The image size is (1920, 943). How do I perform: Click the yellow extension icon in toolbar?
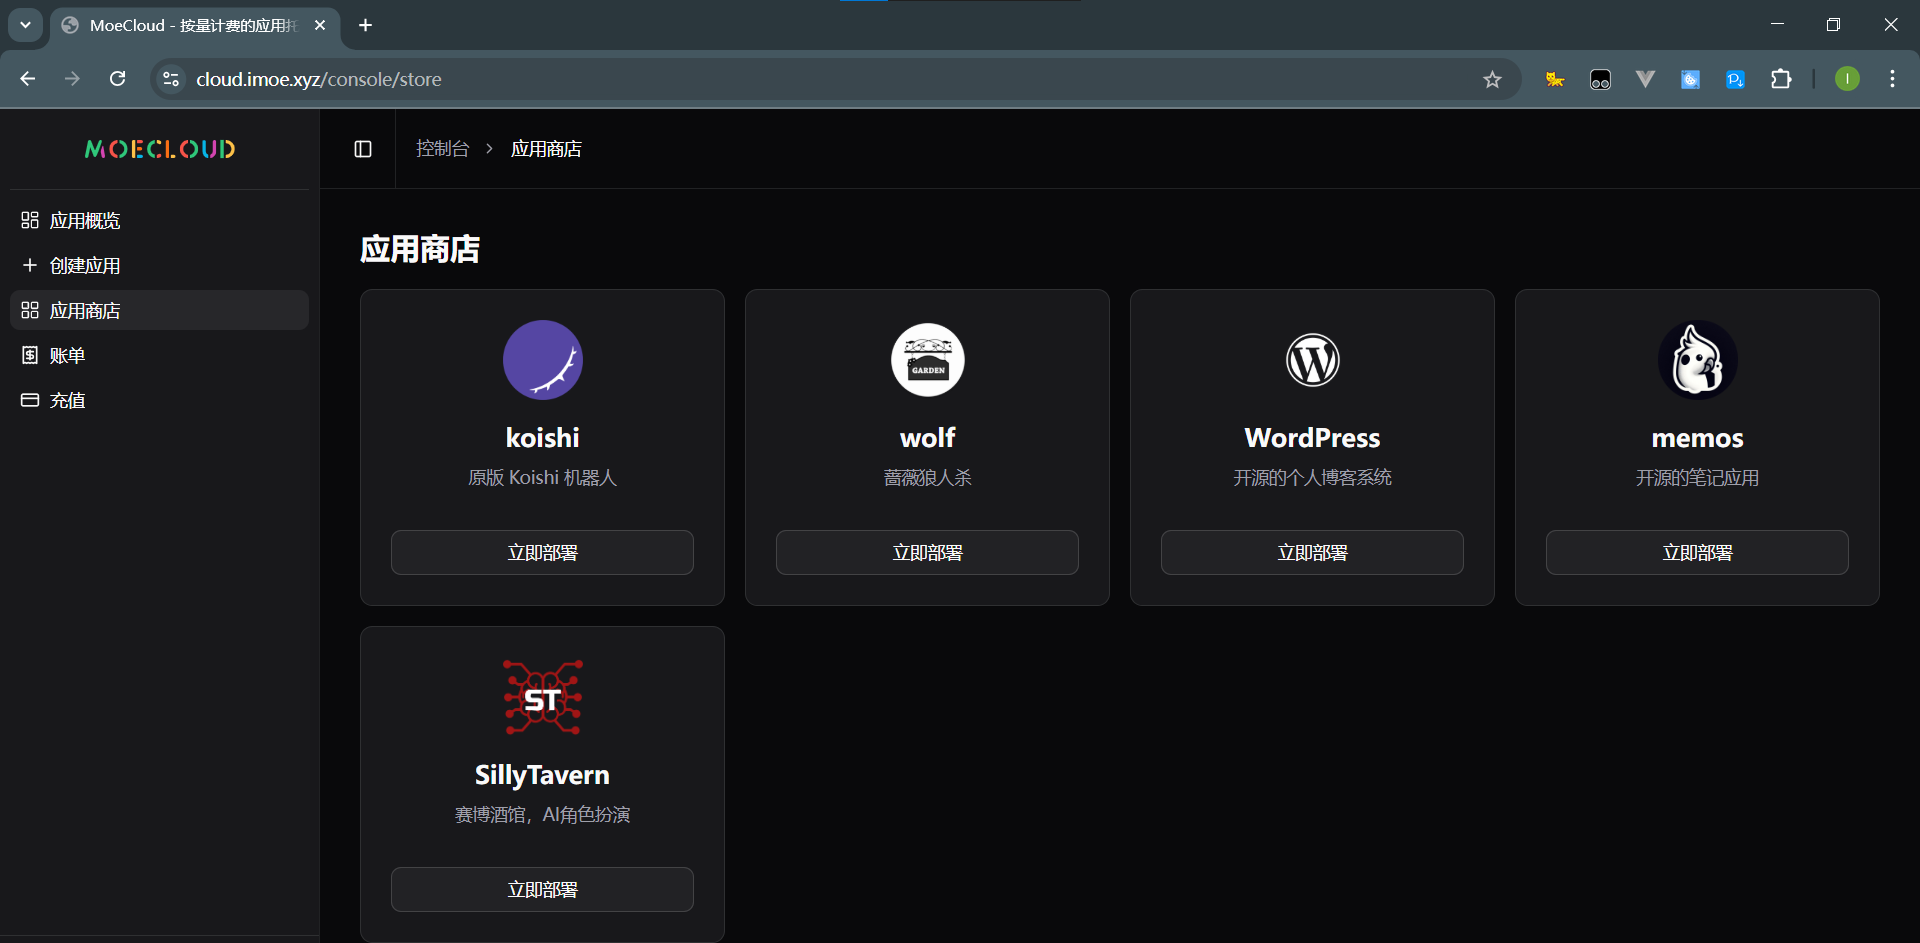click(1555, 79)
